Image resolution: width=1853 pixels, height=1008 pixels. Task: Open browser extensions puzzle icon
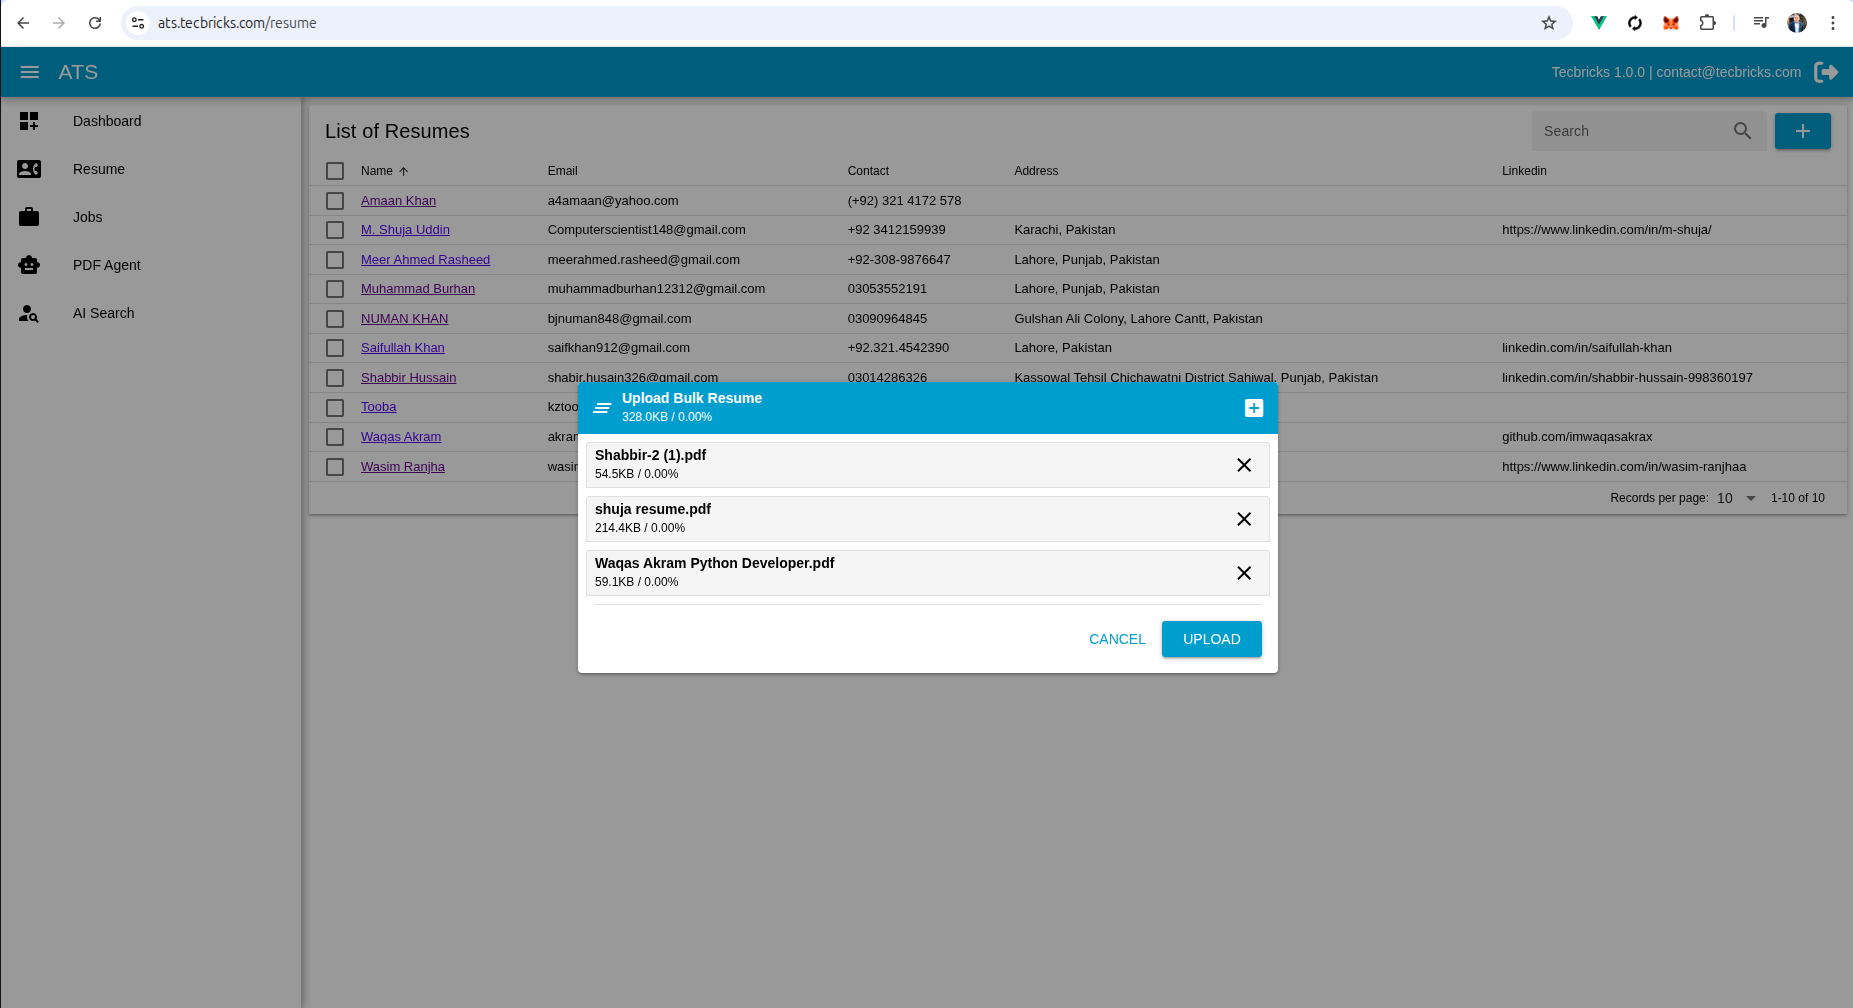[1707, 23]
